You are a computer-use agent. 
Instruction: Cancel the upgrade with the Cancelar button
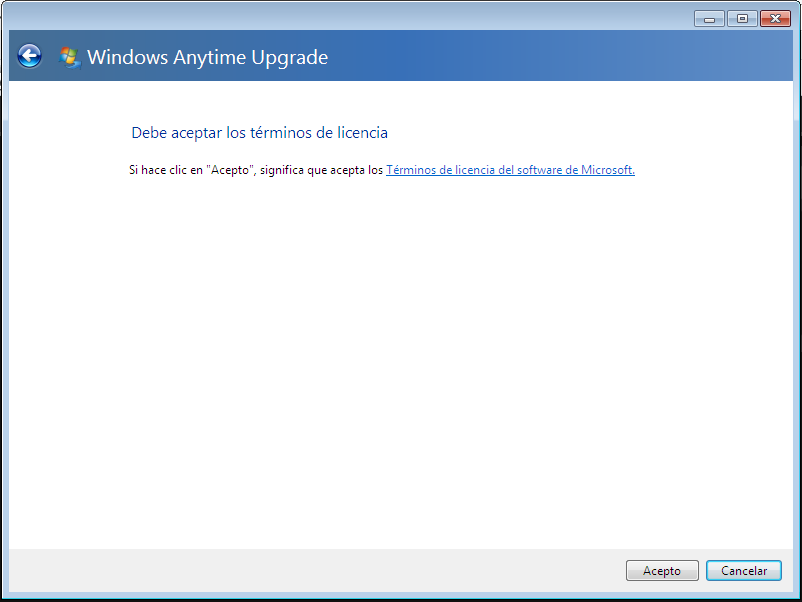click(744, 570)
